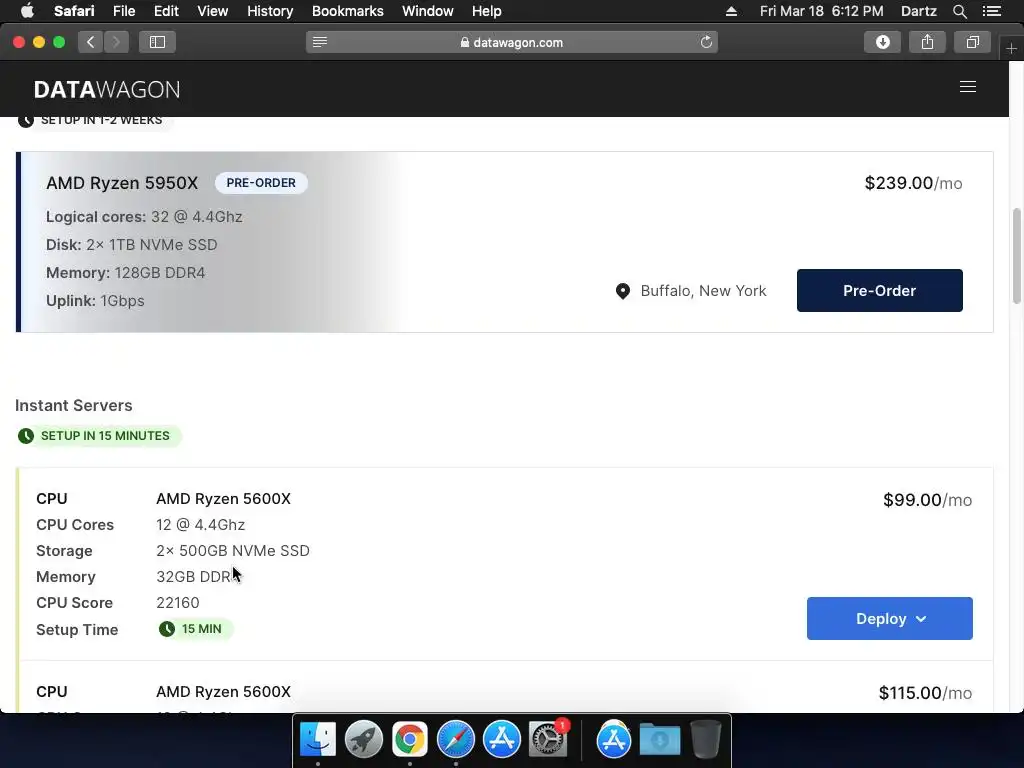Open the Bookmarks menu
Screen dimensions: 1024x768
click(x=347, y=11)
